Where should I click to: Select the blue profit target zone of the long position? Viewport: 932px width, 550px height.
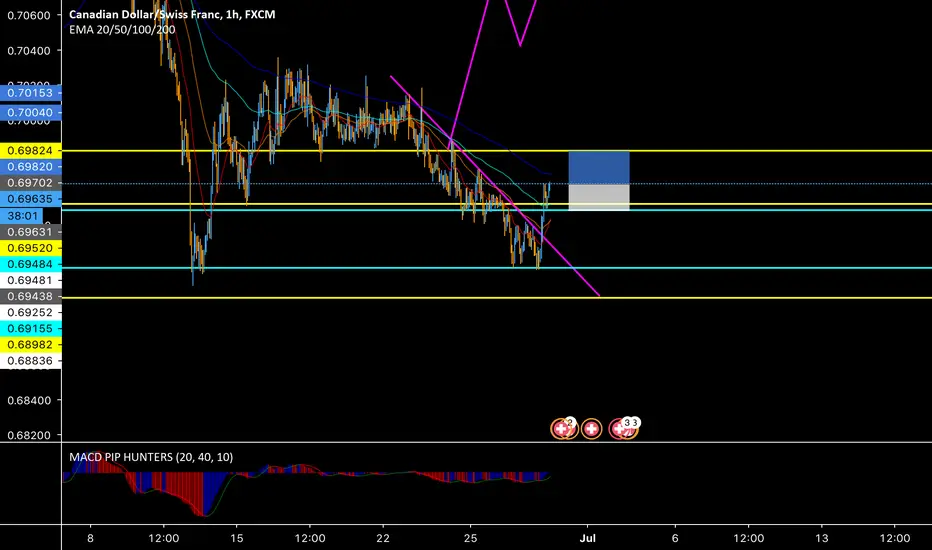[x=599, y=168]
